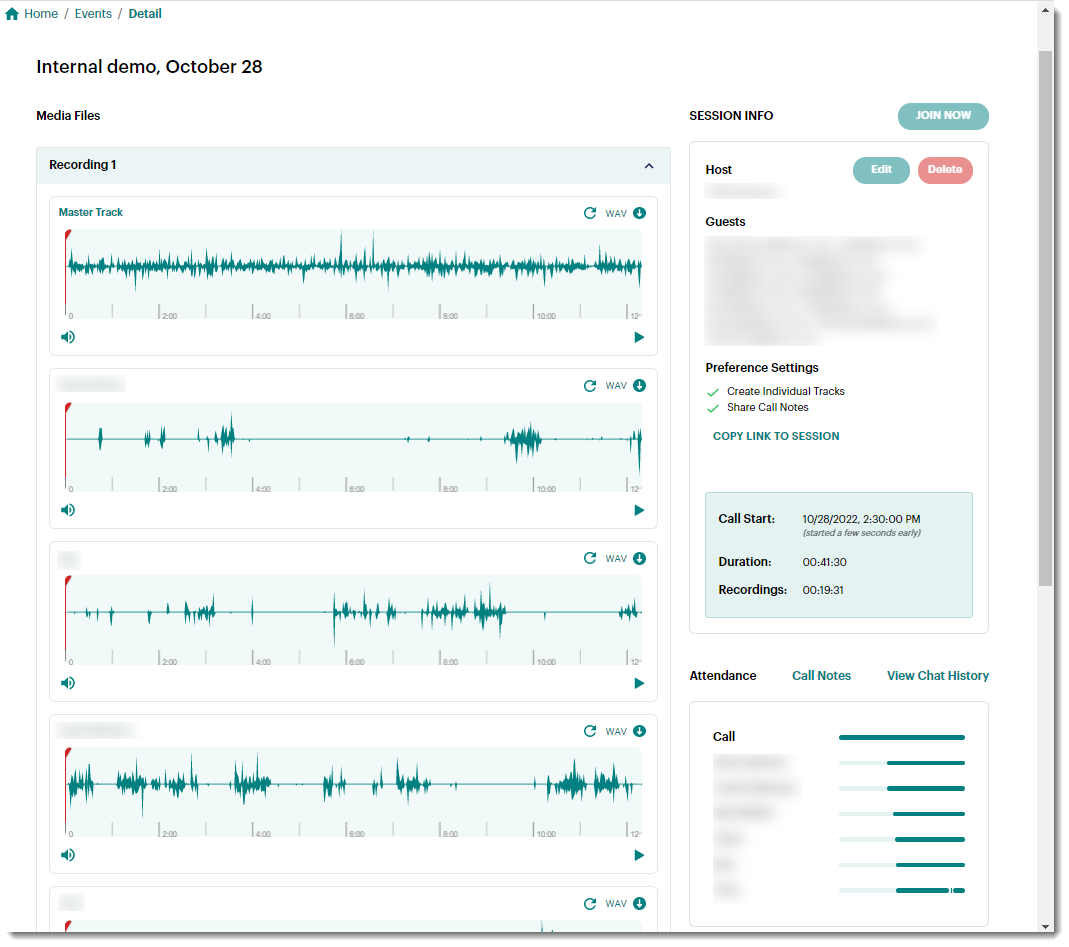1069x947 pixels.
Task: Download WAV of the fifth track card
Action: [x=639, y=904]
